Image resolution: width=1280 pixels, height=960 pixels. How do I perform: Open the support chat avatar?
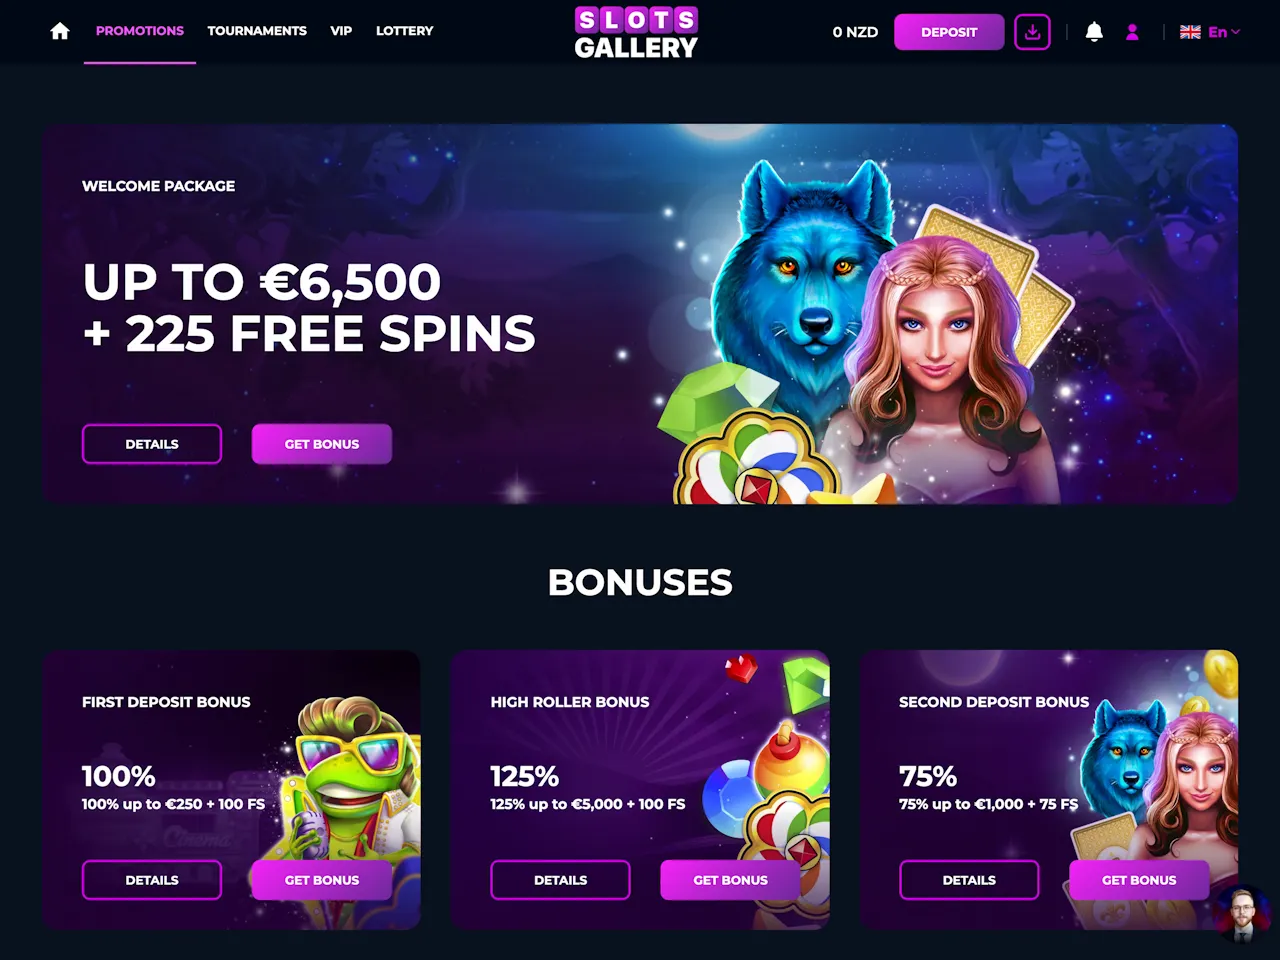coord(1243,913)
